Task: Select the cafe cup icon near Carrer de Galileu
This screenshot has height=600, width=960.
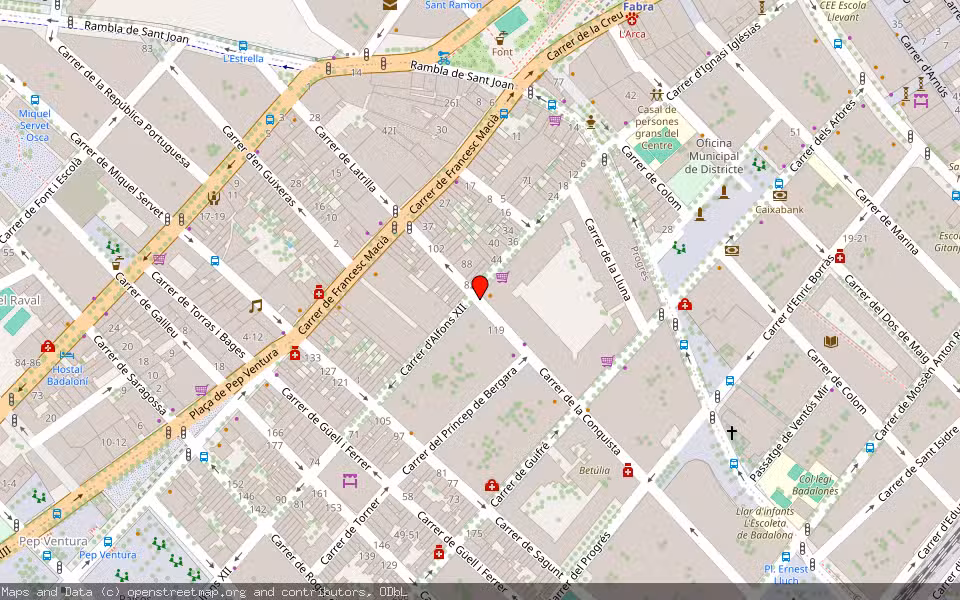Action: tap(117, 263)
